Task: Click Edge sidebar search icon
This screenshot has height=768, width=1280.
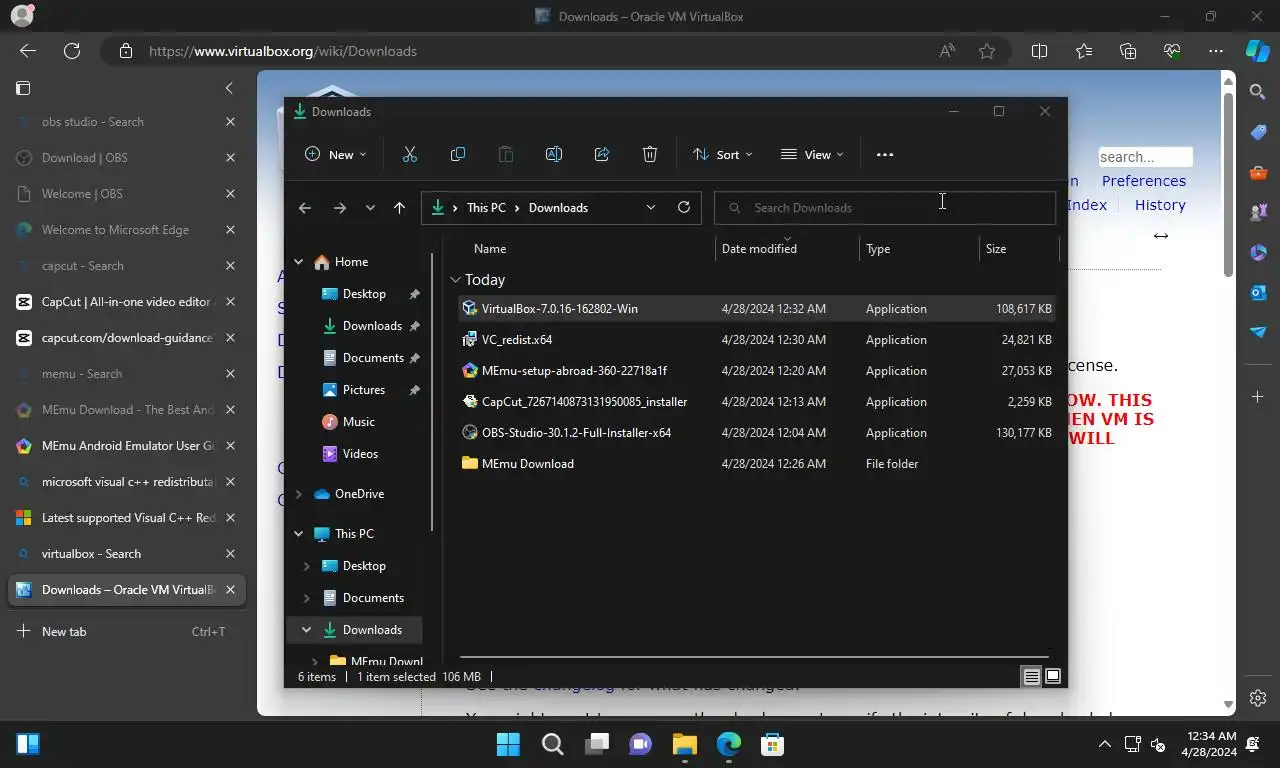Action: pyautogui.click(x=1258, y=92)
